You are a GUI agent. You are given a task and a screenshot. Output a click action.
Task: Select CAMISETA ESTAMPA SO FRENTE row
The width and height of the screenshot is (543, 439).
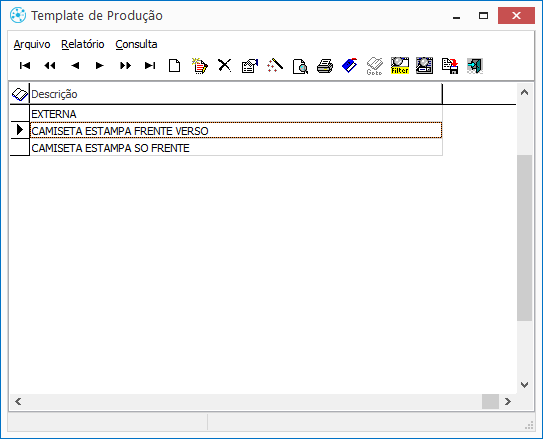[236, 148]
